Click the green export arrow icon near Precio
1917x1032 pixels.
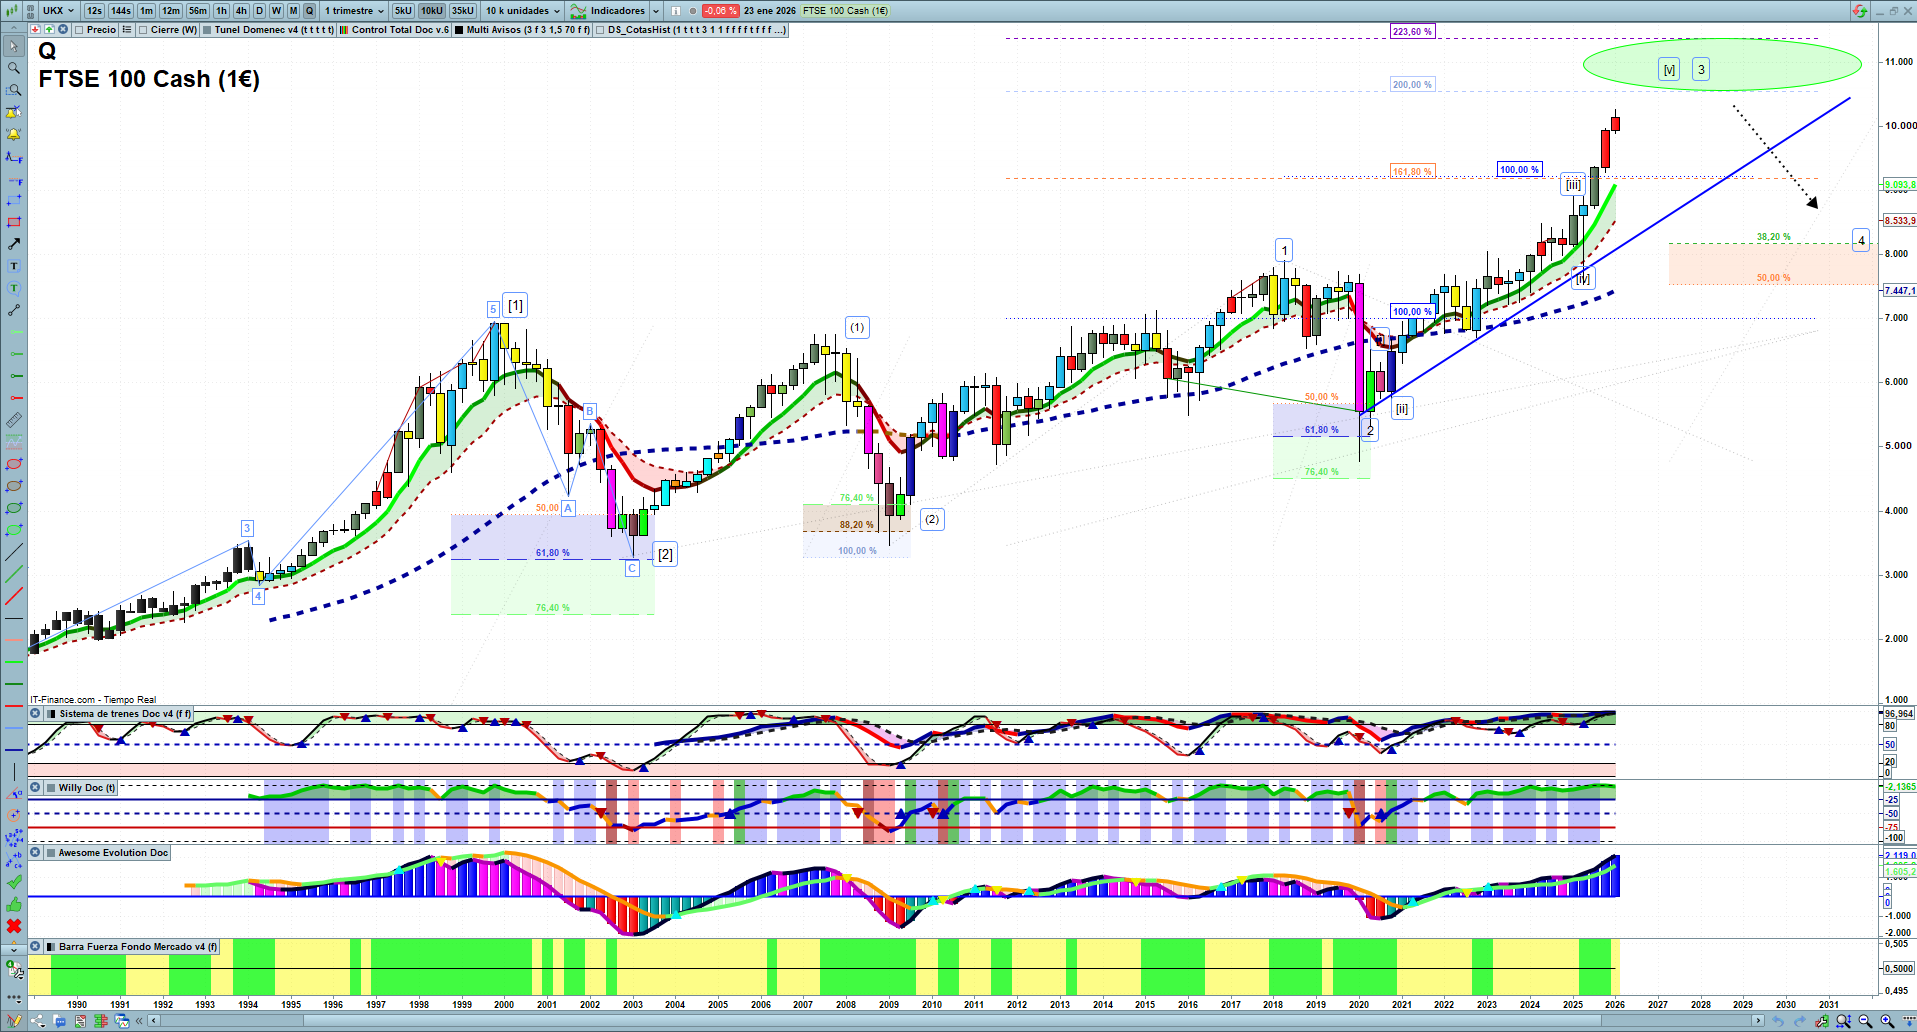click(49, 30)
